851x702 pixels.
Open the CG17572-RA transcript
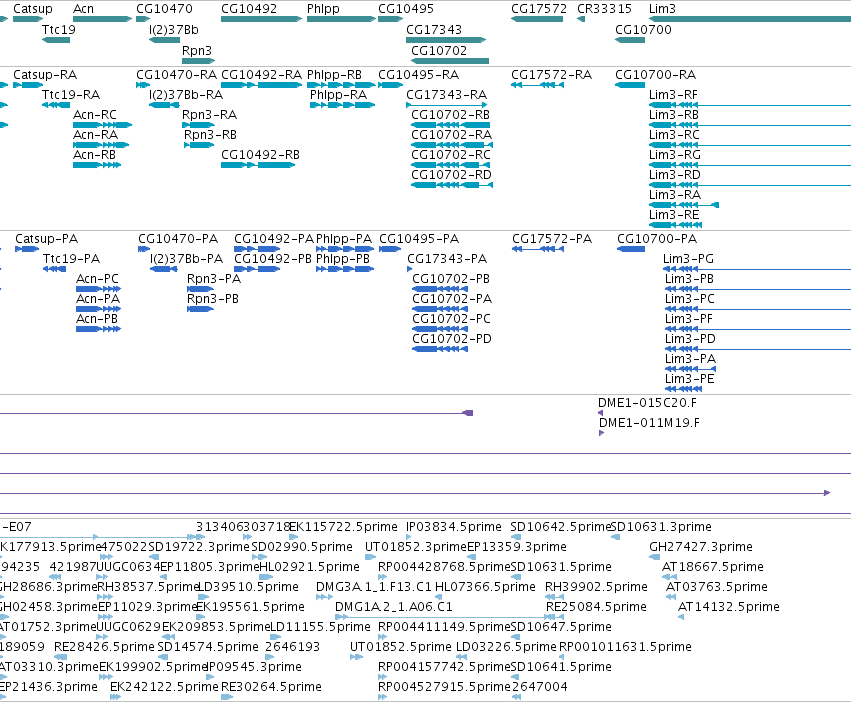(x=537, y=85)
